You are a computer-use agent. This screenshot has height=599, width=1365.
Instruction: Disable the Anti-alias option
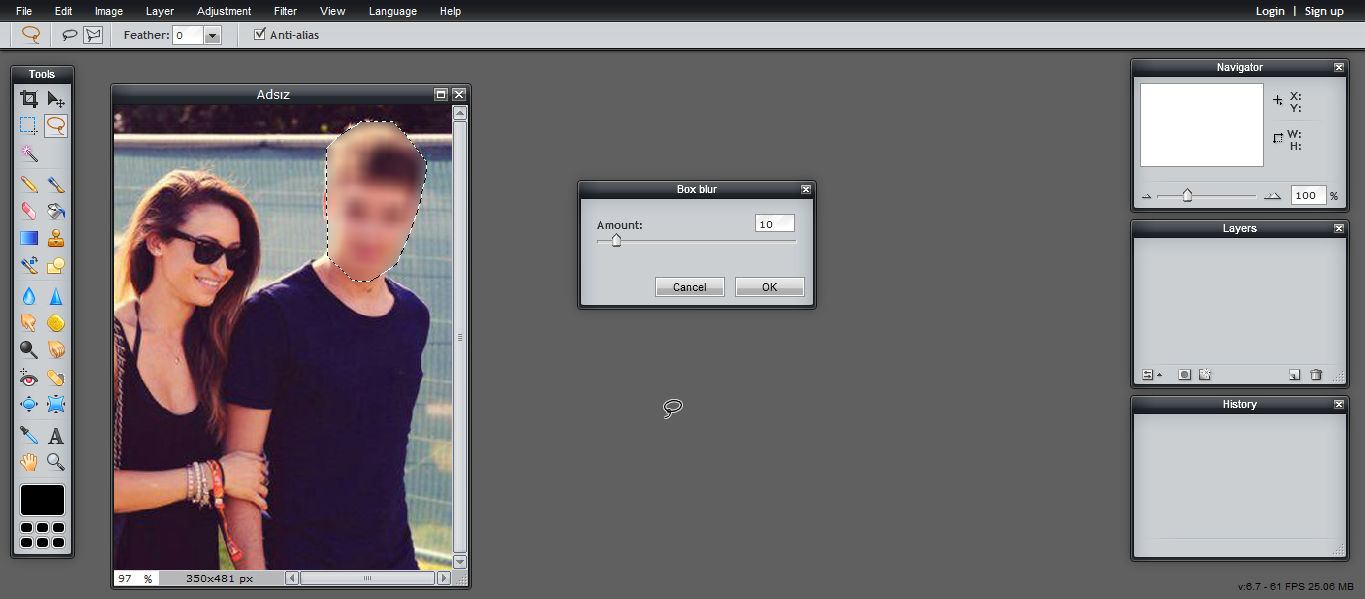click(259, 33)
